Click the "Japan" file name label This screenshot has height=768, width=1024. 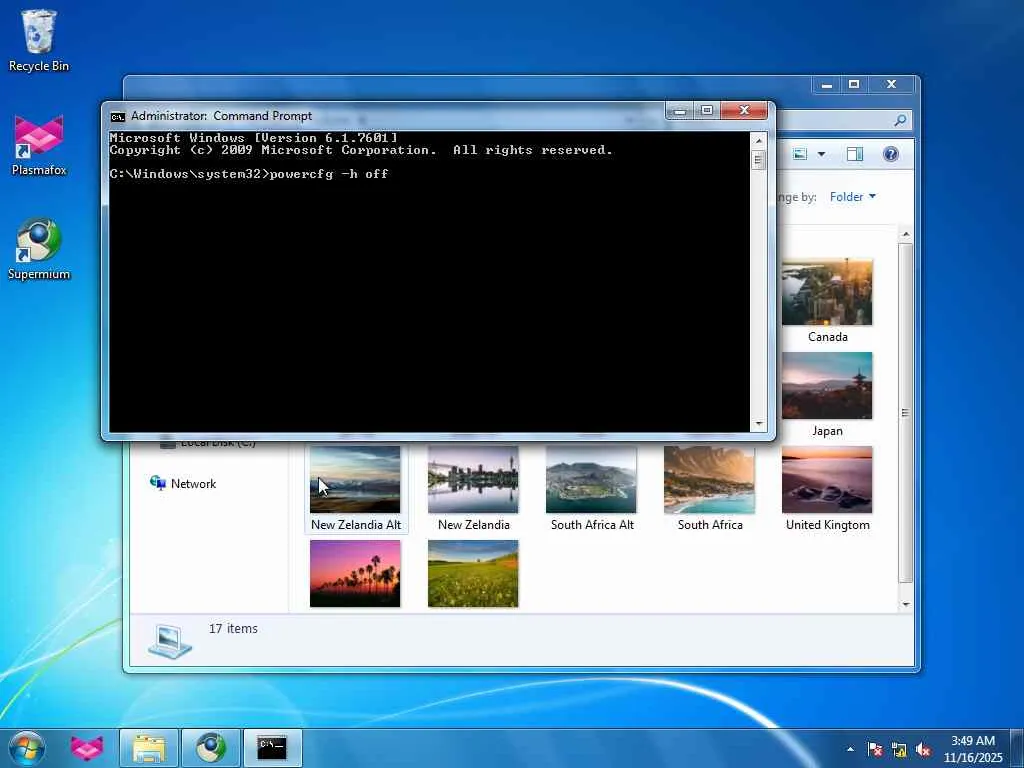pyautogui.click(x=827, y=431)
